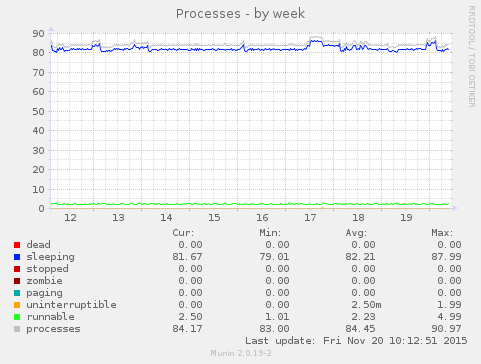
Task: Click y-axis label 30
Action: [38, 150]
